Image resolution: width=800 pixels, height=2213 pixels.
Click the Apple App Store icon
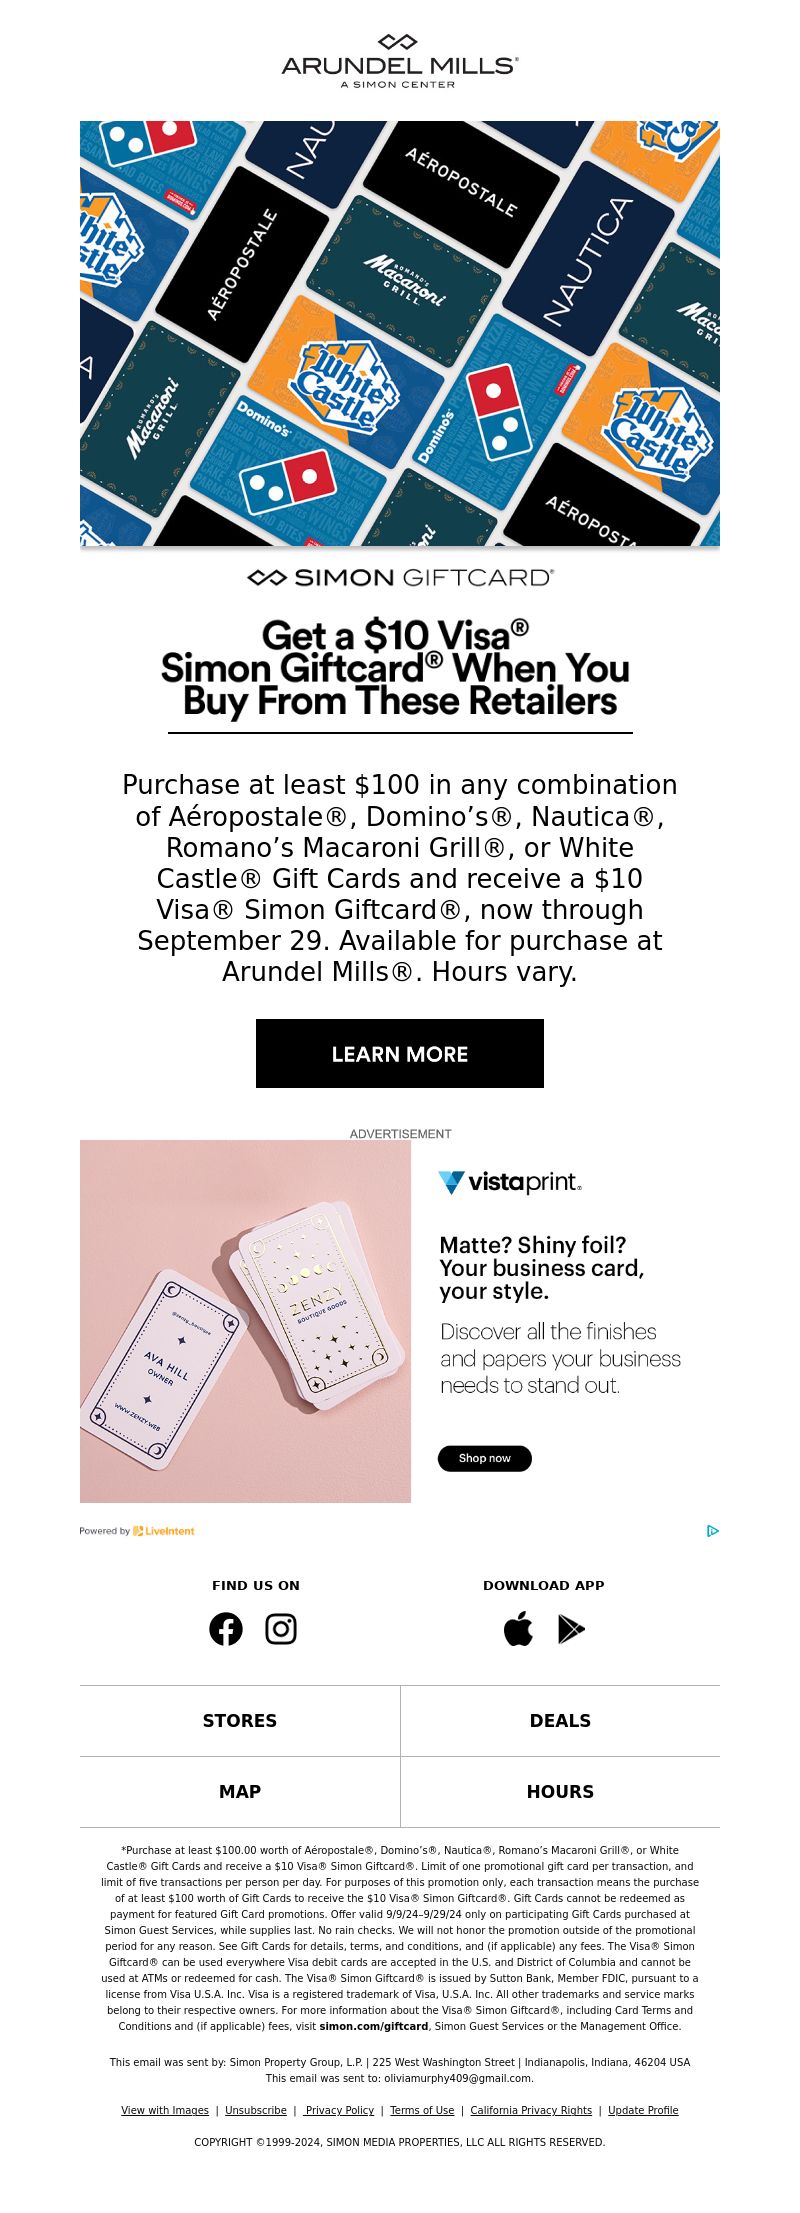(518, 1629)
